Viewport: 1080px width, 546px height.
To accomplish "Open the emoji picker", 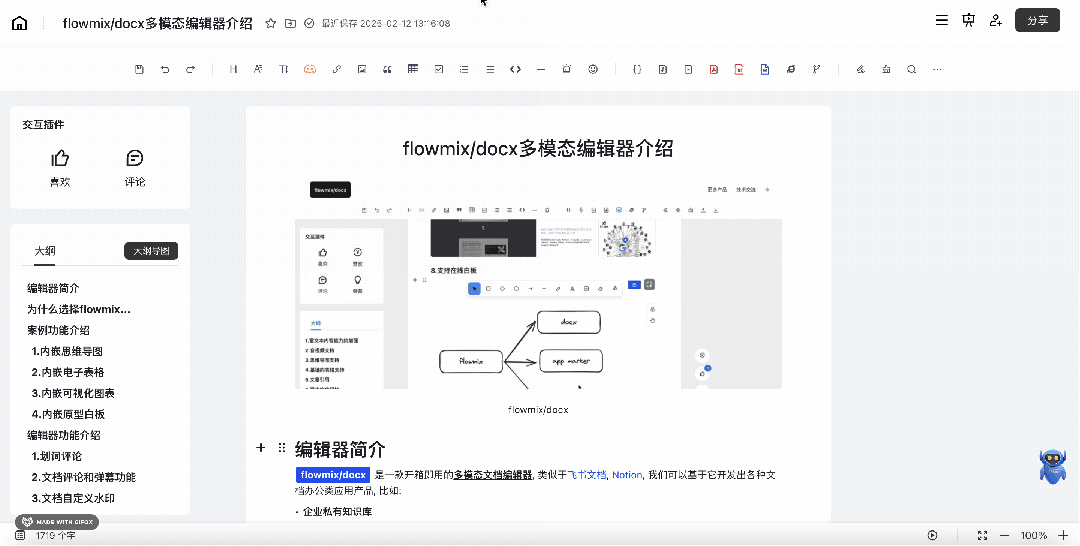I will (593, 70).
